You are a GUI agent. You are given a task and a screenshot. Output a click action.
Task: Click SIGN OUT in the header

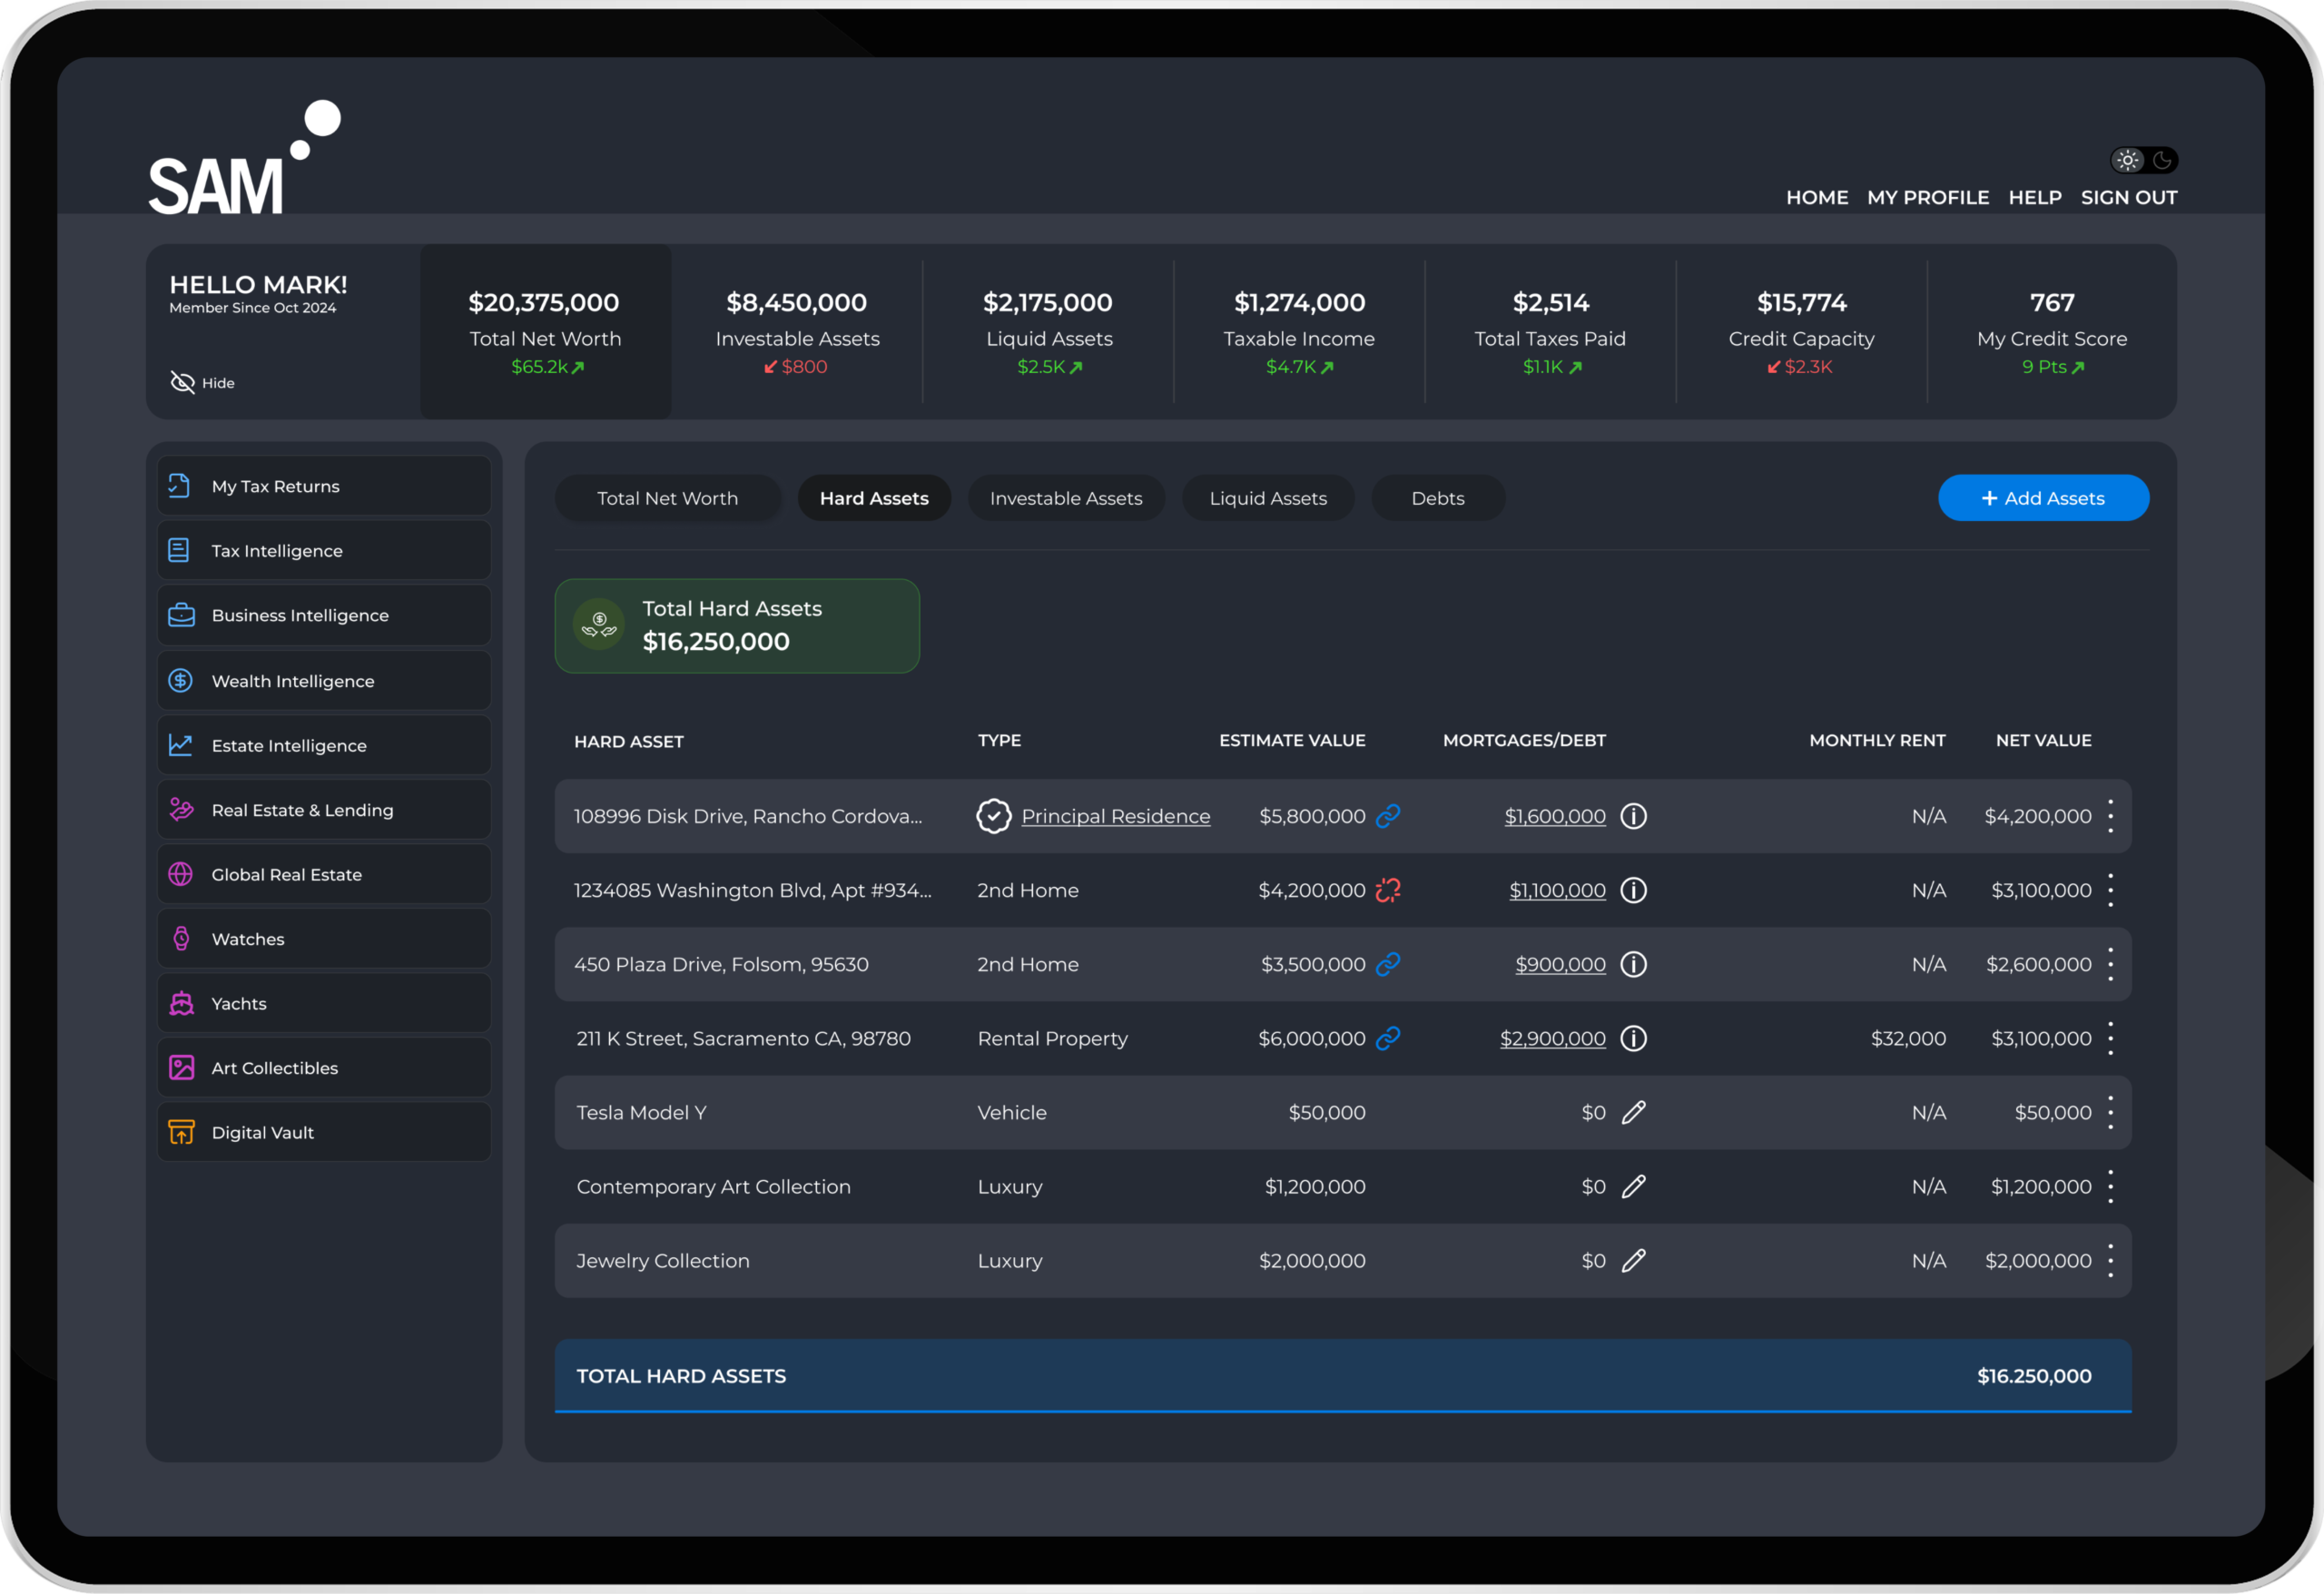2129,197
